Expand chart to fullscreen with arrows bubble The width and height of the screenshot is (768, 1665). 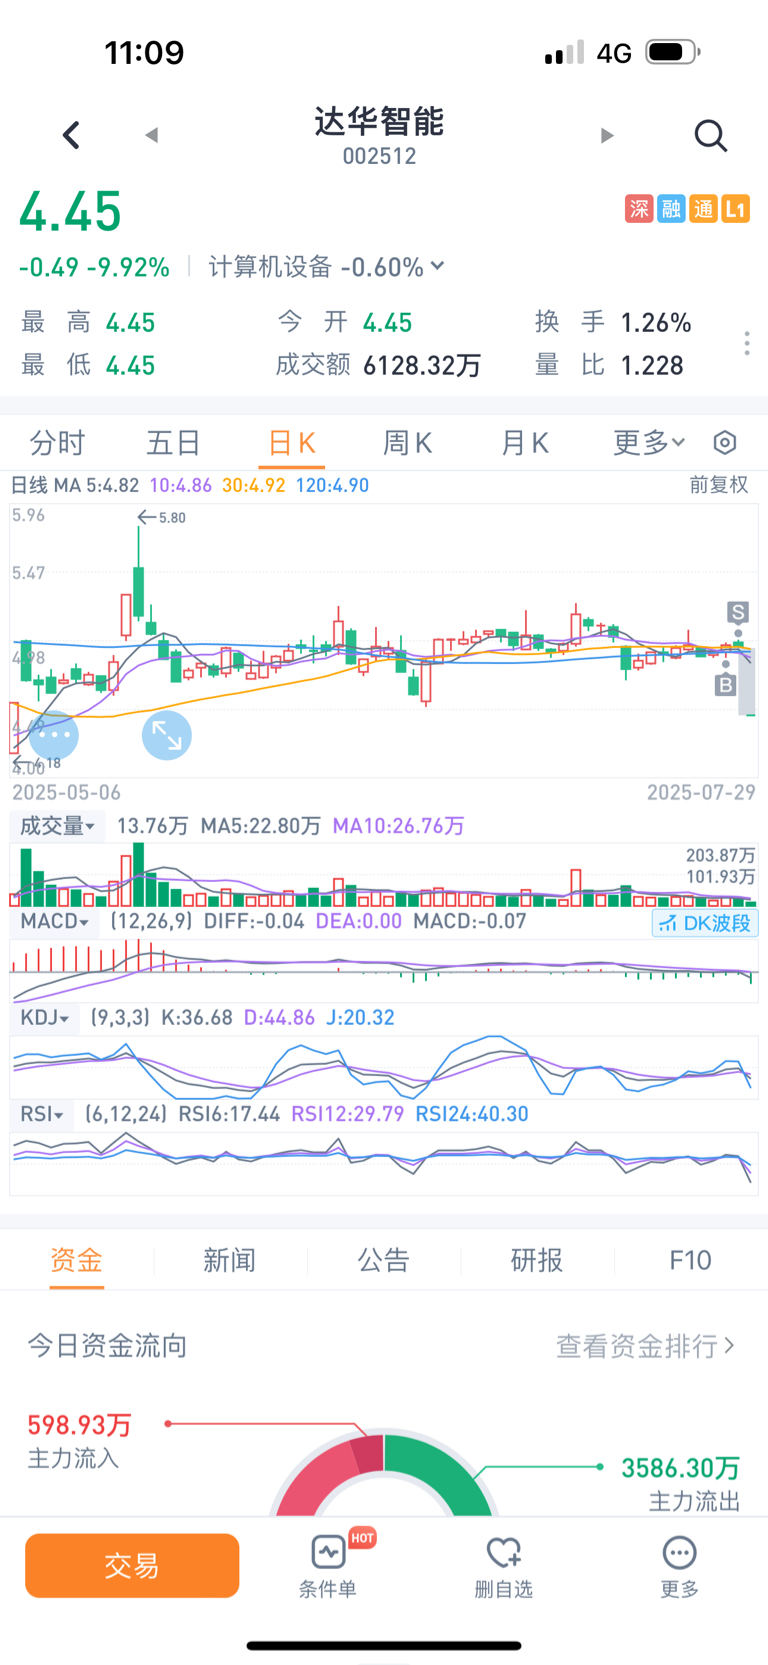tap(167, 735)
